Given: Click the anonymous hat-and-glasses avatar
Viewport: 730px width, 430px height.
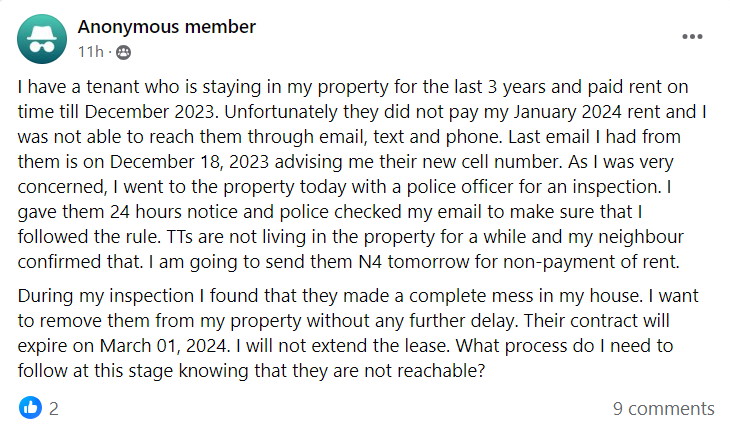Looking at the screenshot, I should pos(42,39).
